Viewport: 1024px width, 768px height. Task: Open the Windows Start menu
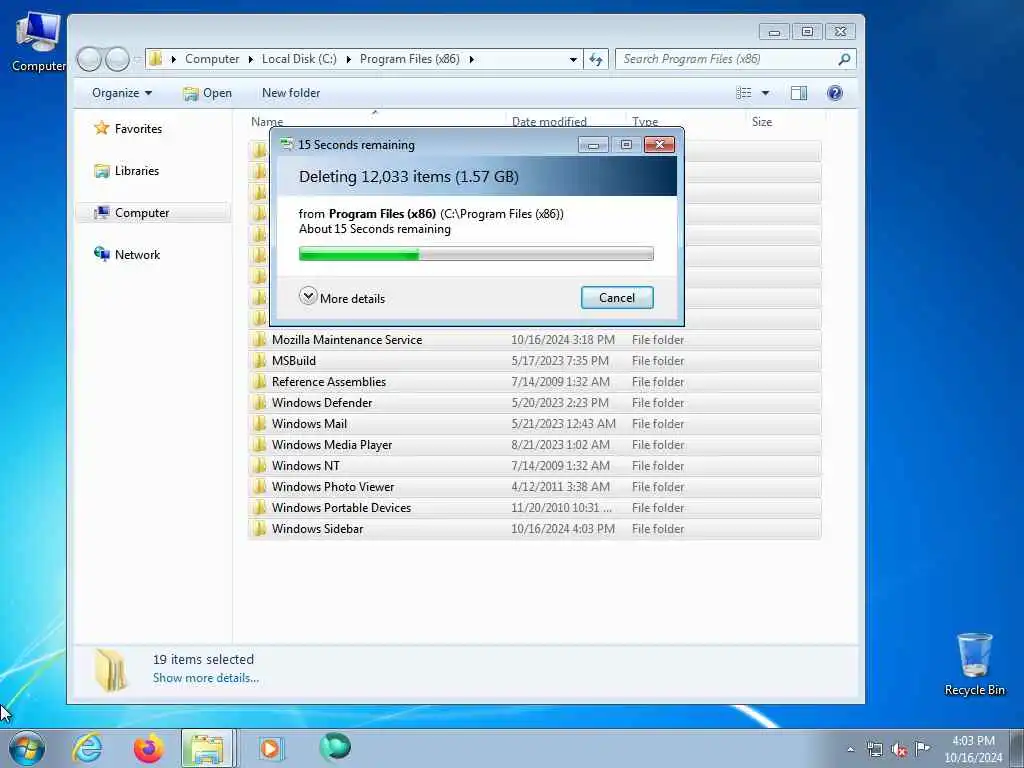[27, 748]
